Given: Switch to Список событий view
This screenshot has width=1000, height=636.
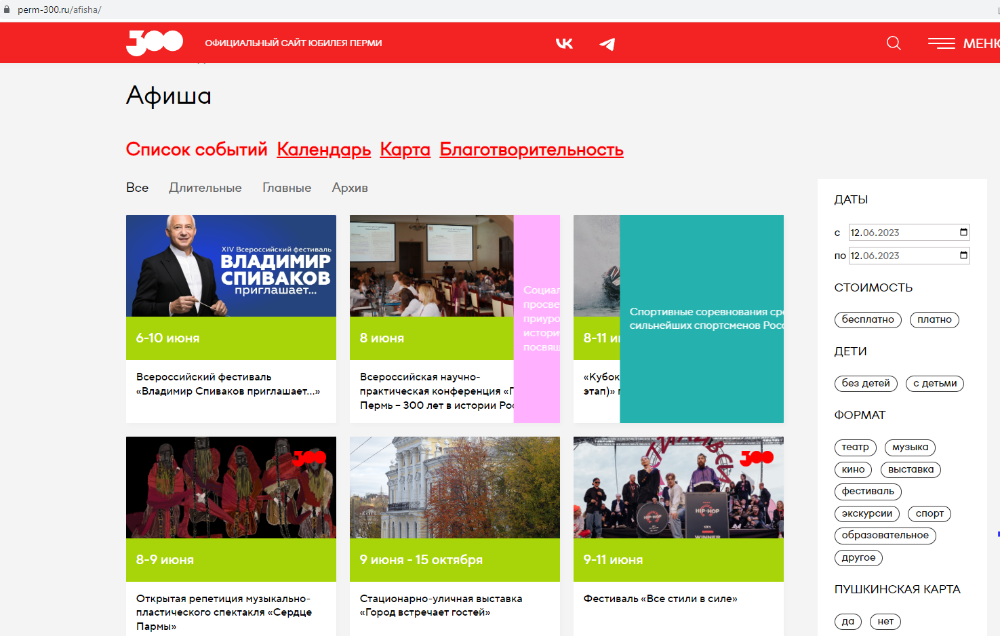Looking at the screenshot, I should 196,149.
